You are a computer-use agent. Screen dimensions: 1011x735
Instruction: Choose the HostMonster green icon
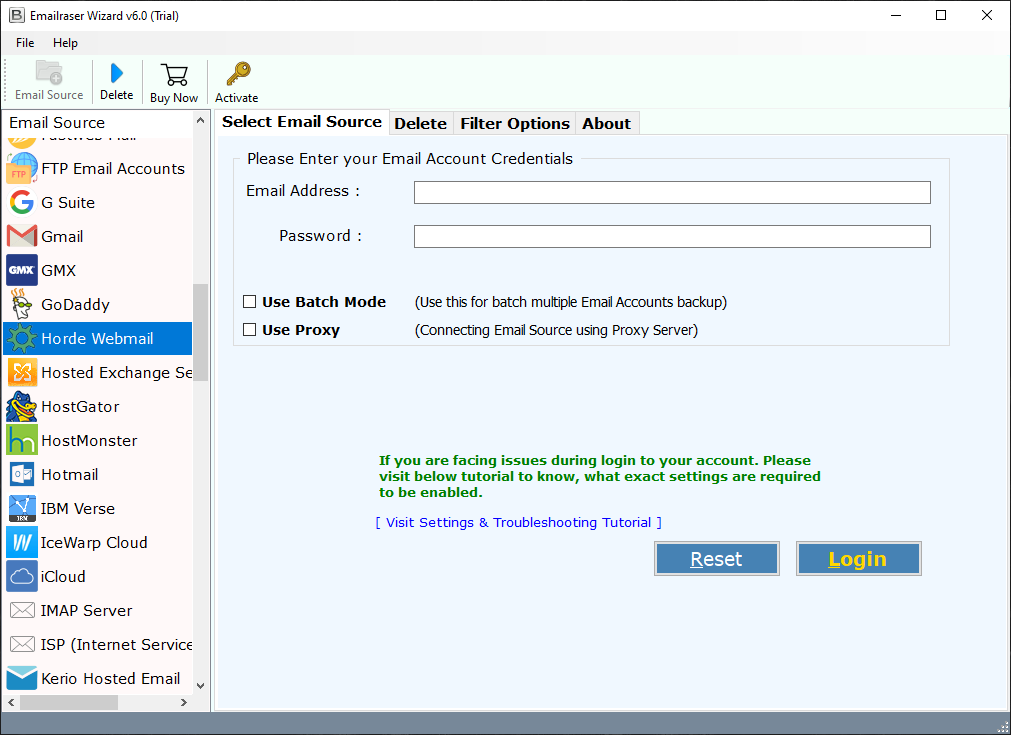pos(21,440)
